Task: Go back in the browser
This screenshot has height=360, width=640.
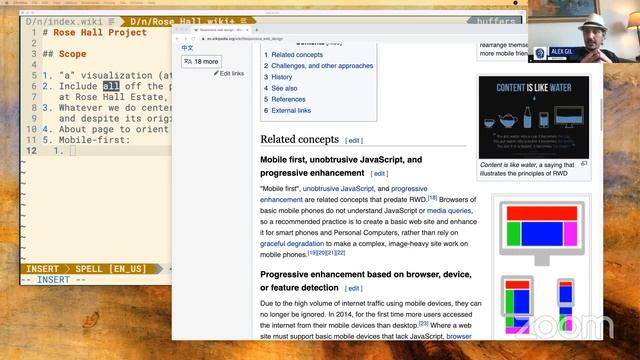Action: pos(177,39)
